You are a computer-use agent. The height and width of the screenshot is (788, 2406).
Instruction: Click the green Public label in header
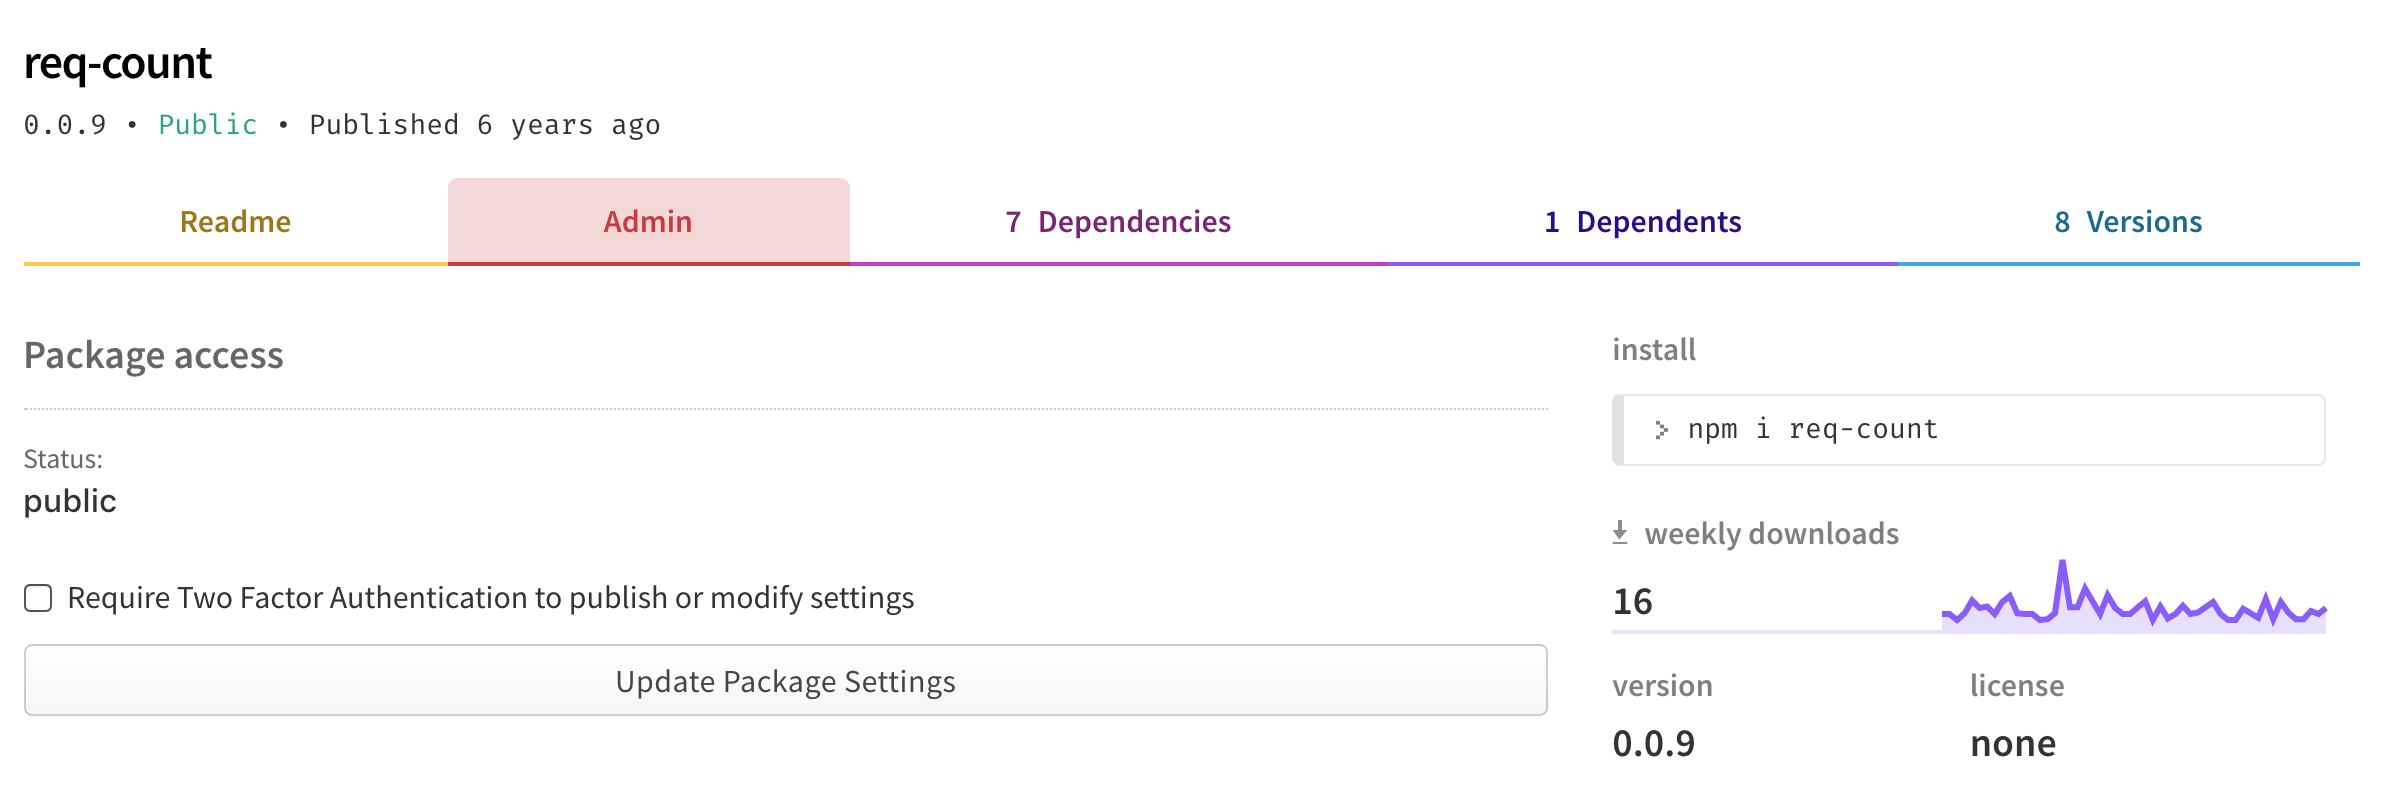coord(208,125)
